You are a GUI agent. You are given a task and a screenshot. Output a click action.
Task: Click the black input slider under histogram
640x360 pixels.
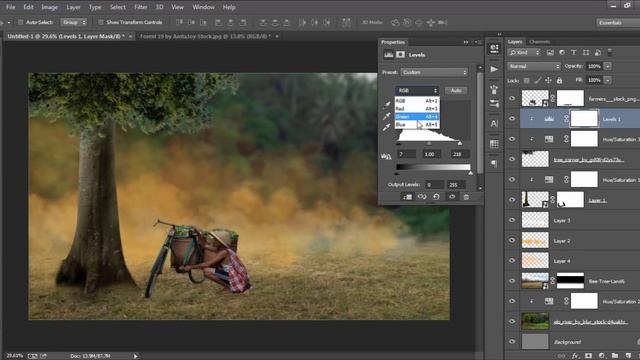[x=398, y=144]
